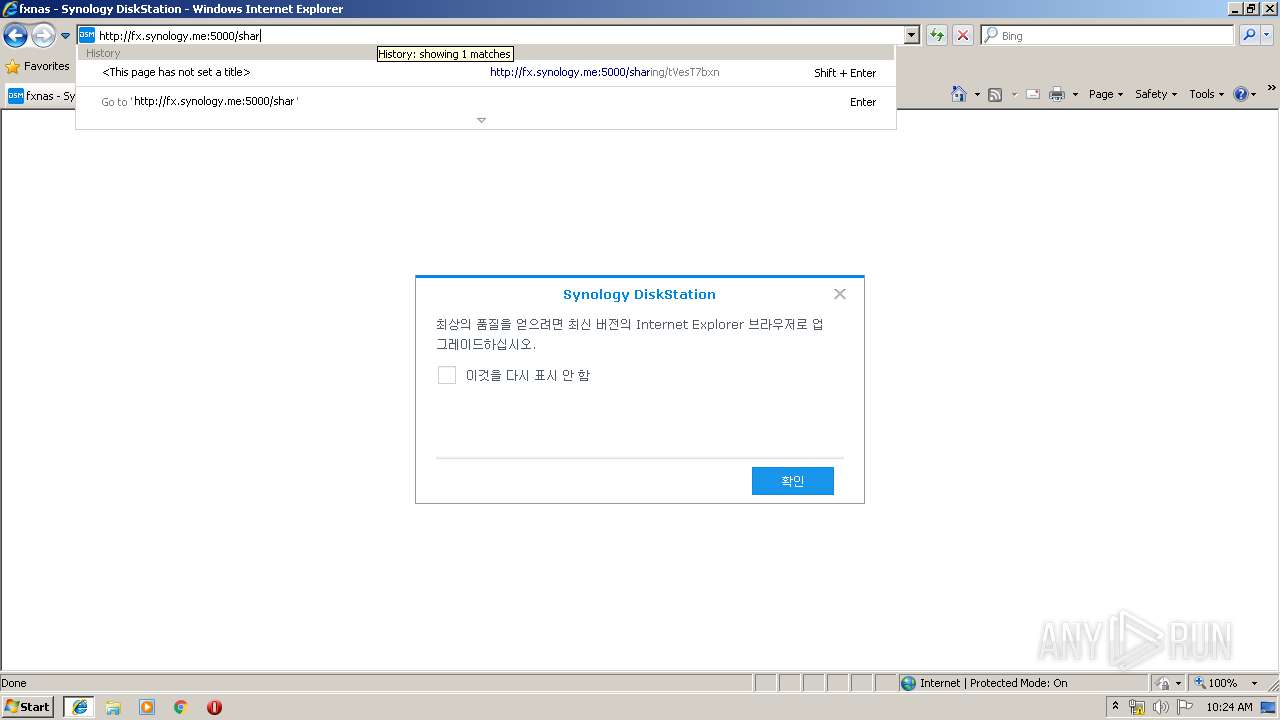Check the '이것을 다시 표시 안 함' checkbox
The width and height of the screenshot is (1280, 720).
447,375
